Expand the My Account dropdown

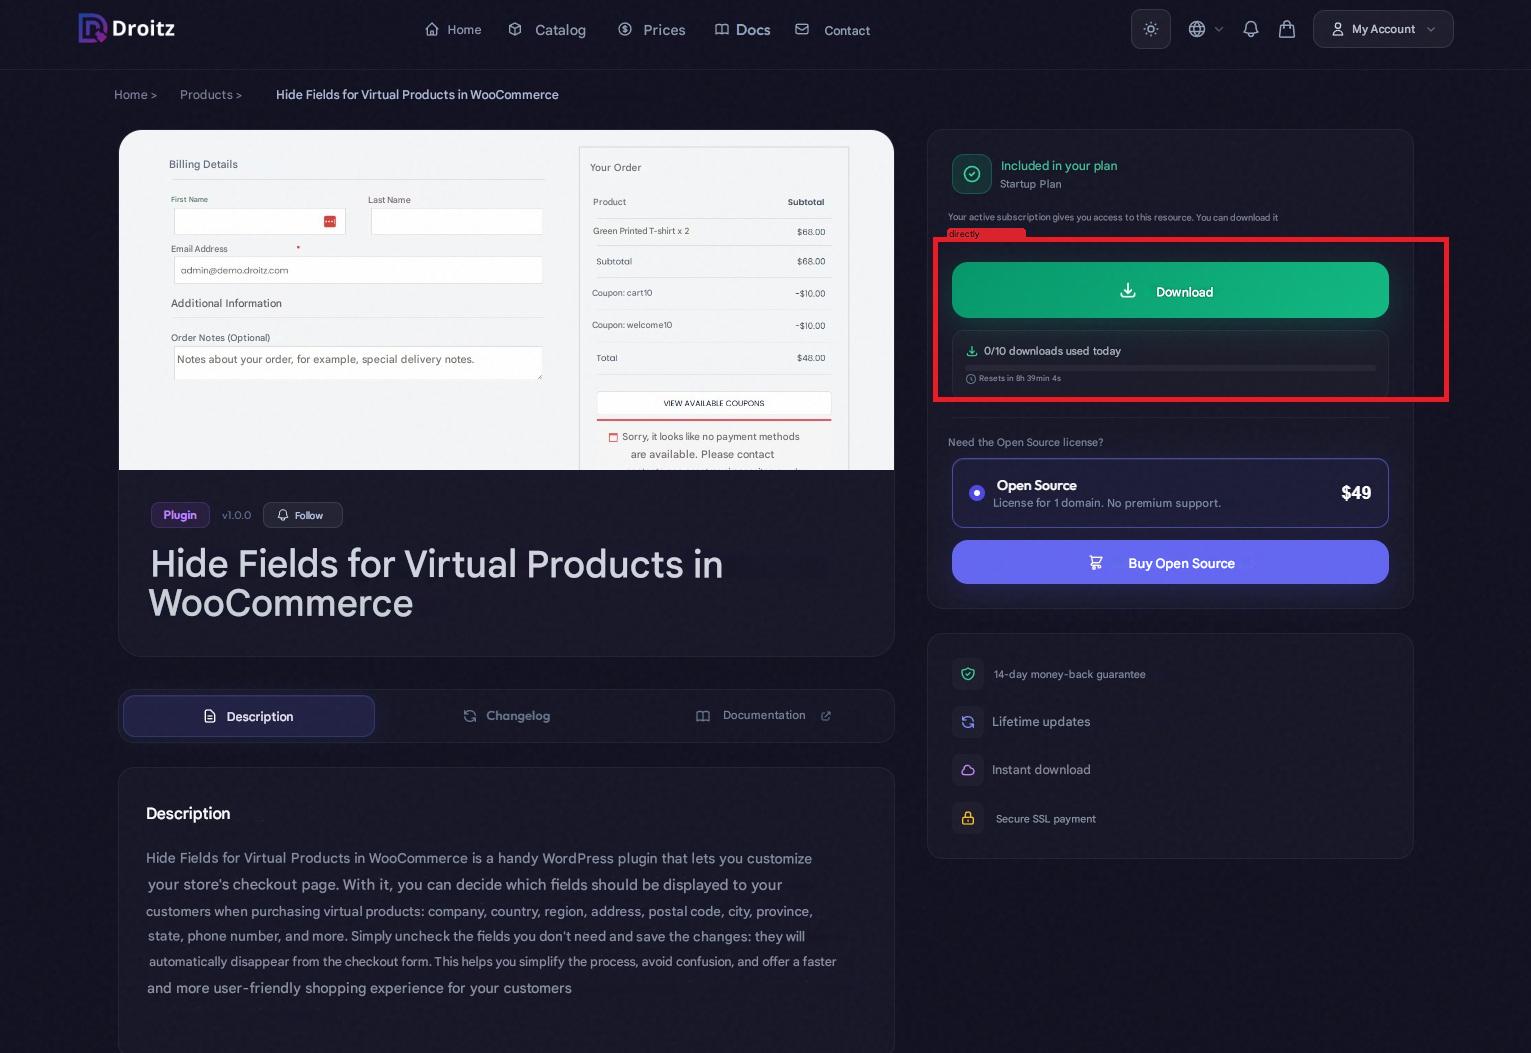coord(1382,30)
